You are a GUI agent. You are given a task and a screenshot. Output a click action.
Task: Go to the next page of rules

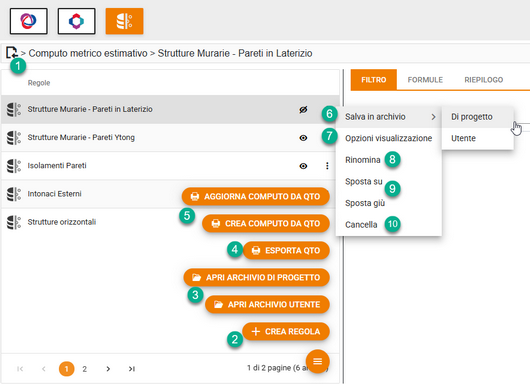108,368
